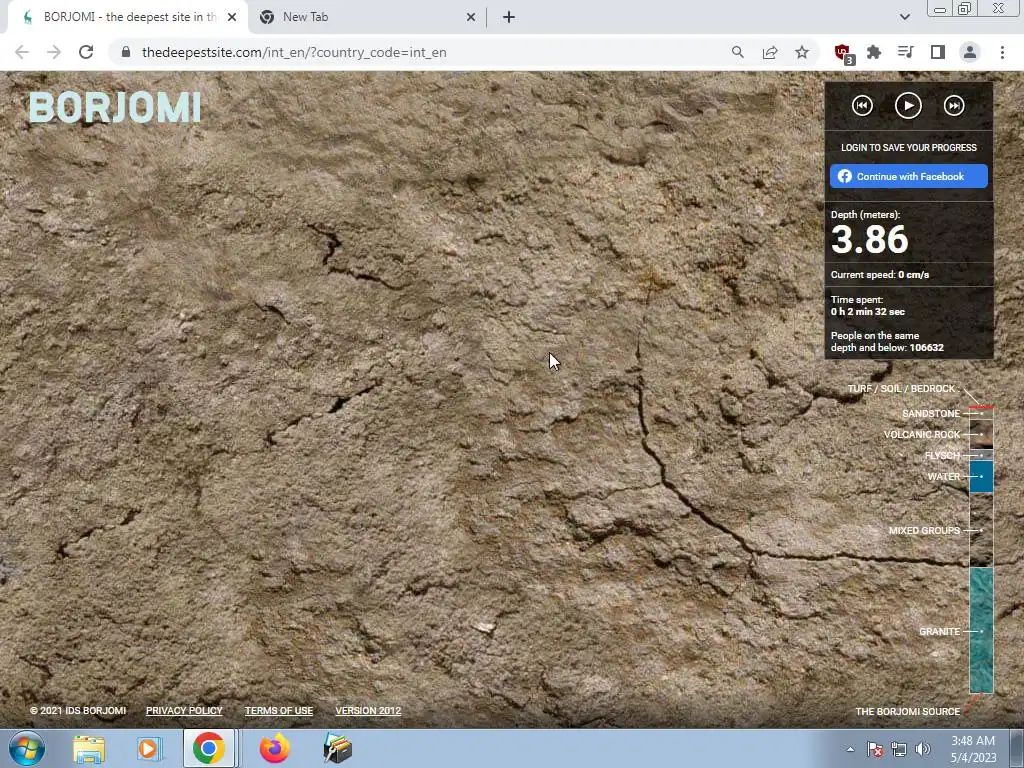Open the taskbar clock and date
This screenshot has width=1024, height=768.
[973, 749]
